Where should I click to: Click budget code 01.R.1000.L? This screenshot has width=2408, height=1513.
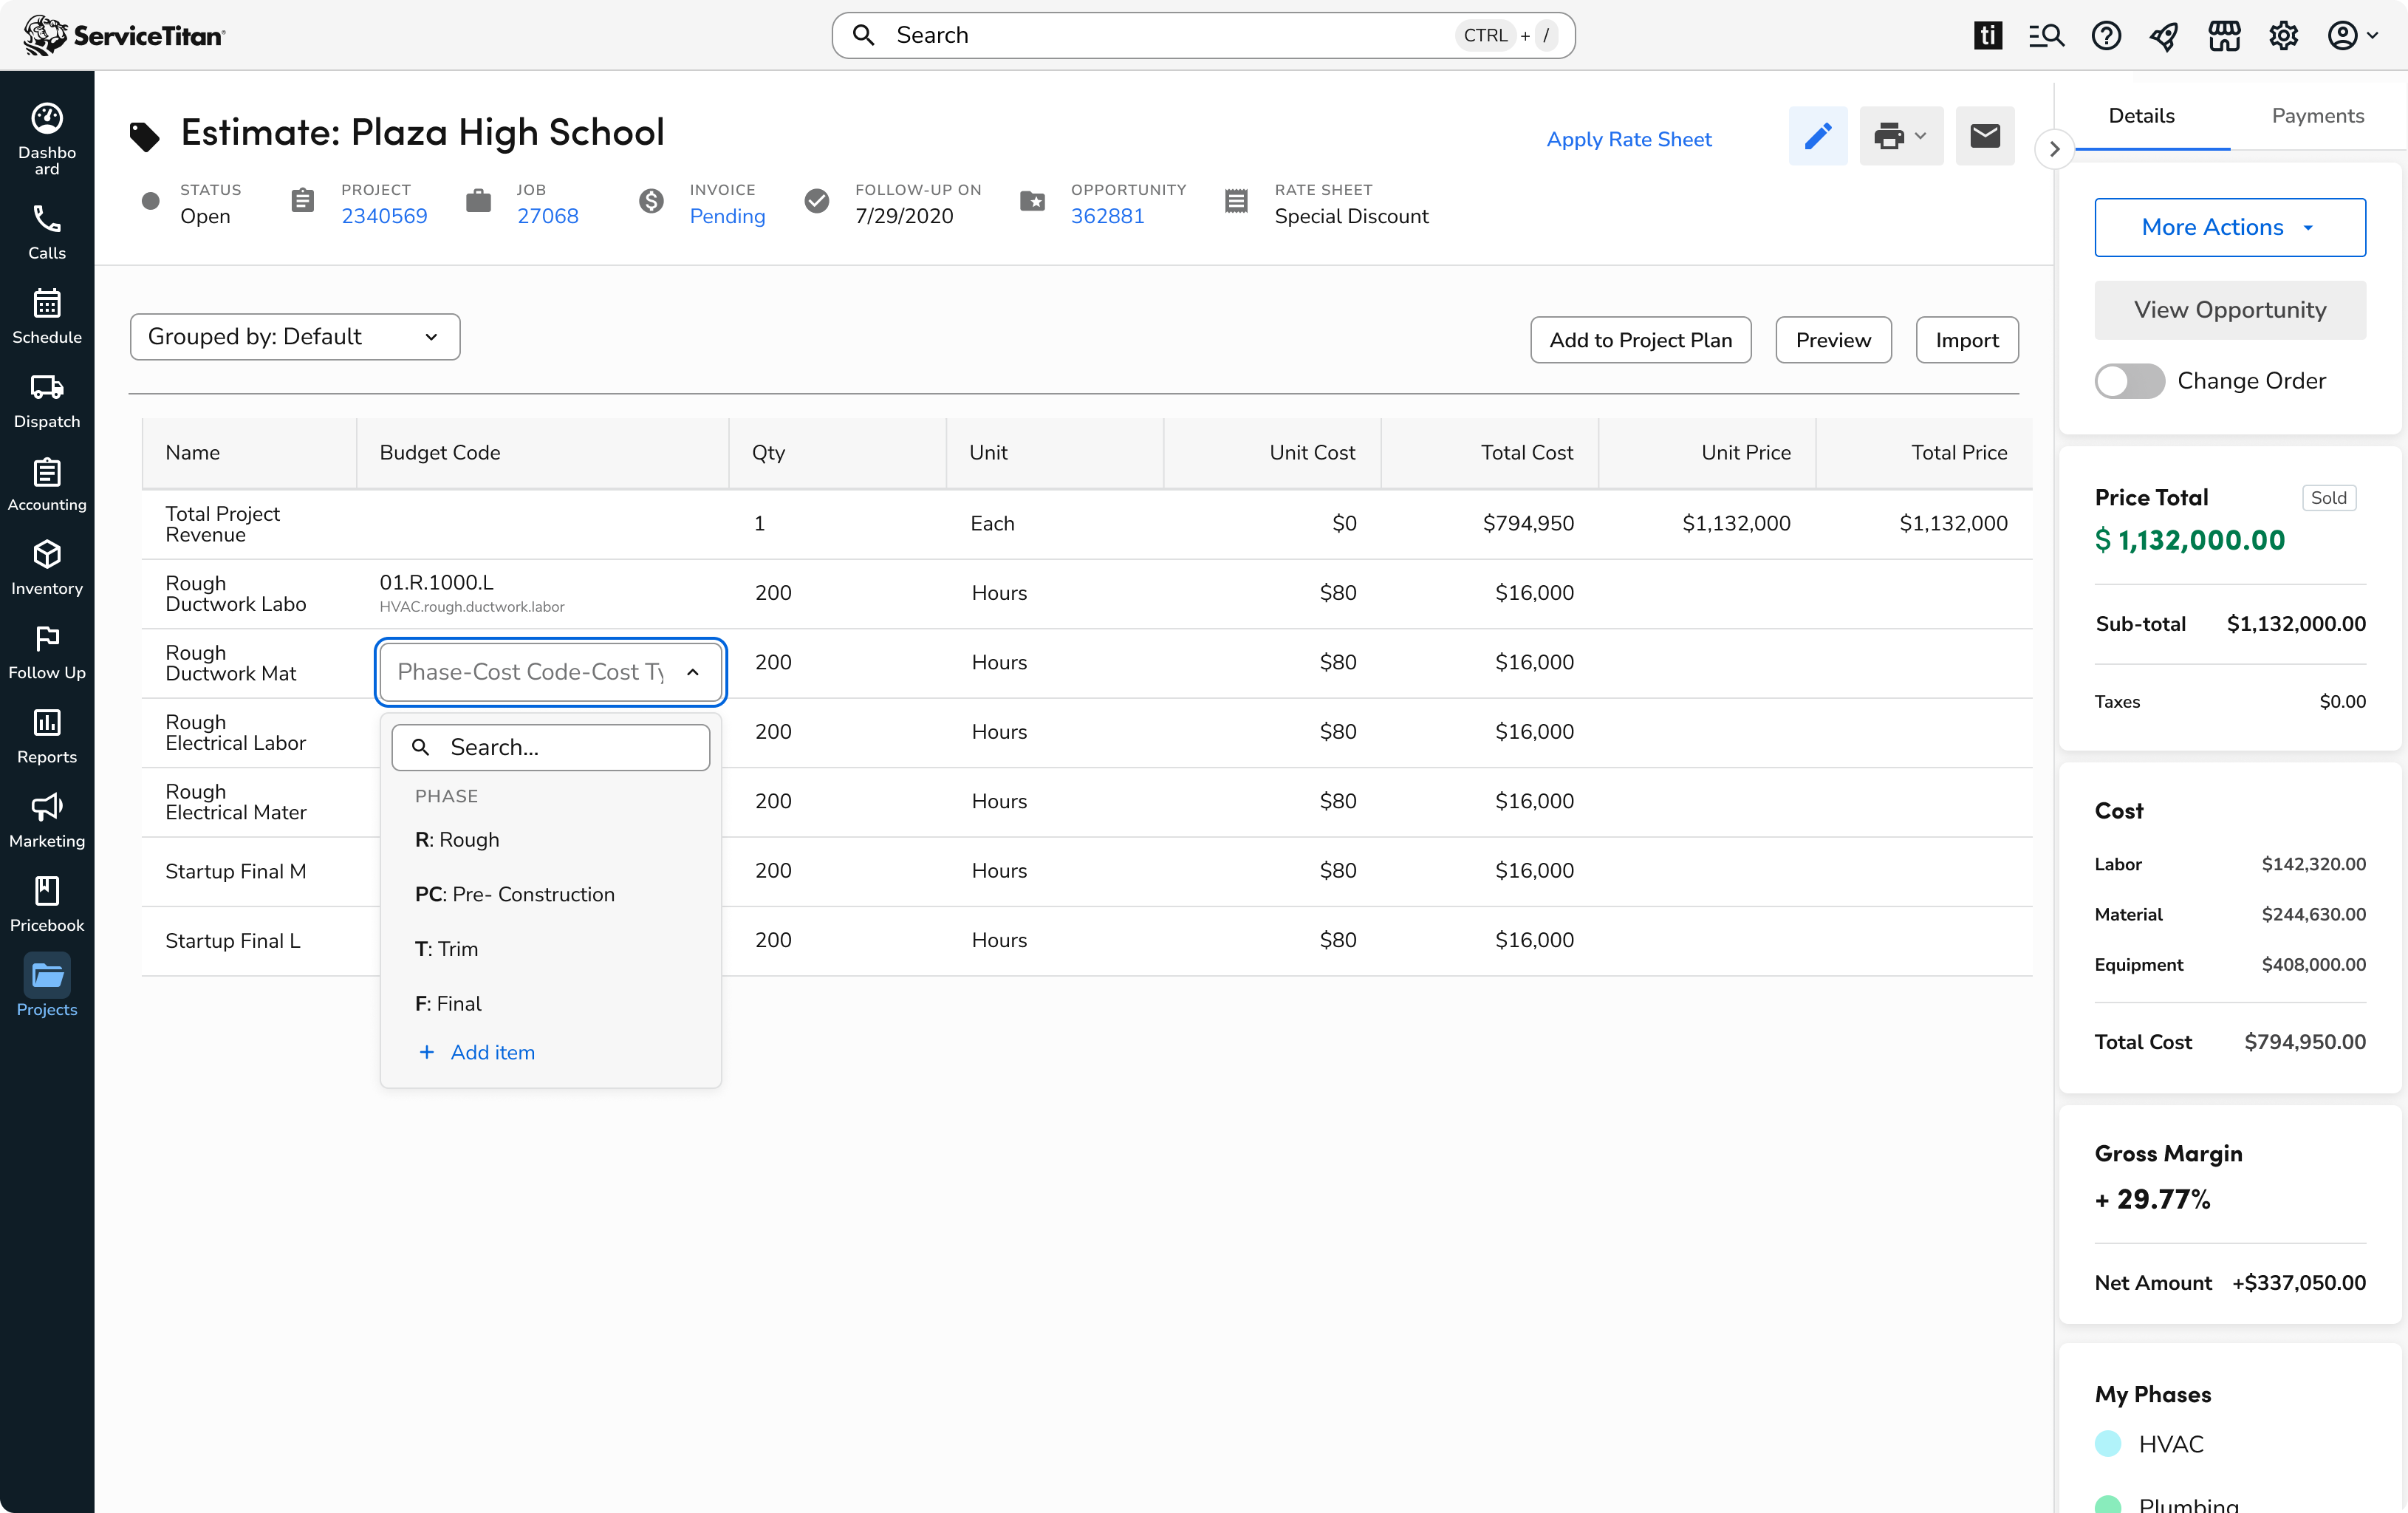click(436, 582)
